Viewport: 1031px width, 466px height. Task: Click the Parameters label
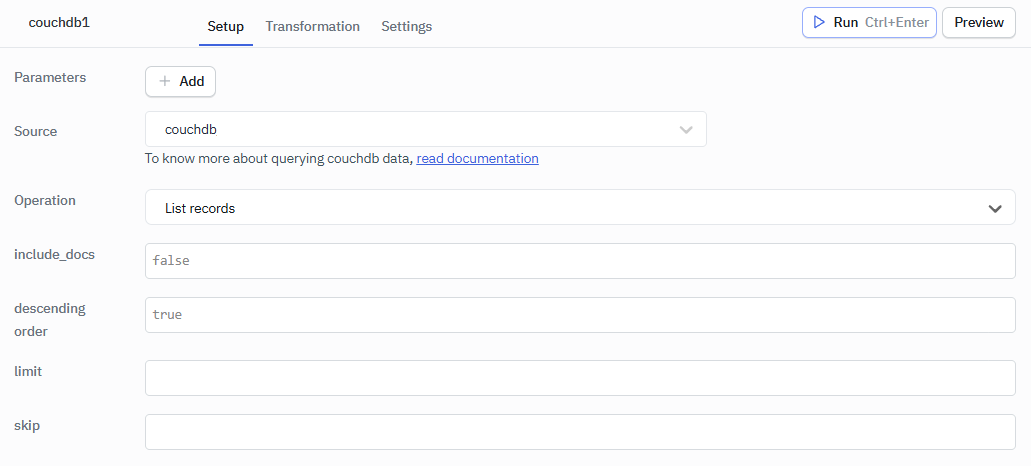50,77
